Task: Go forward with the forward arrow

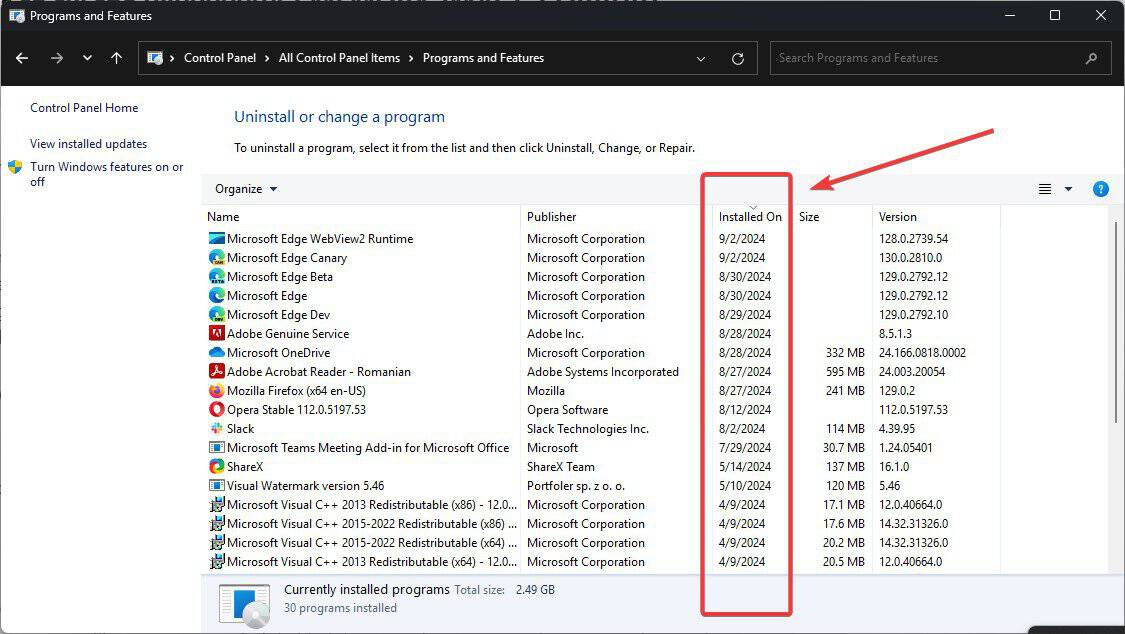Action: click(x=57, y=58)
